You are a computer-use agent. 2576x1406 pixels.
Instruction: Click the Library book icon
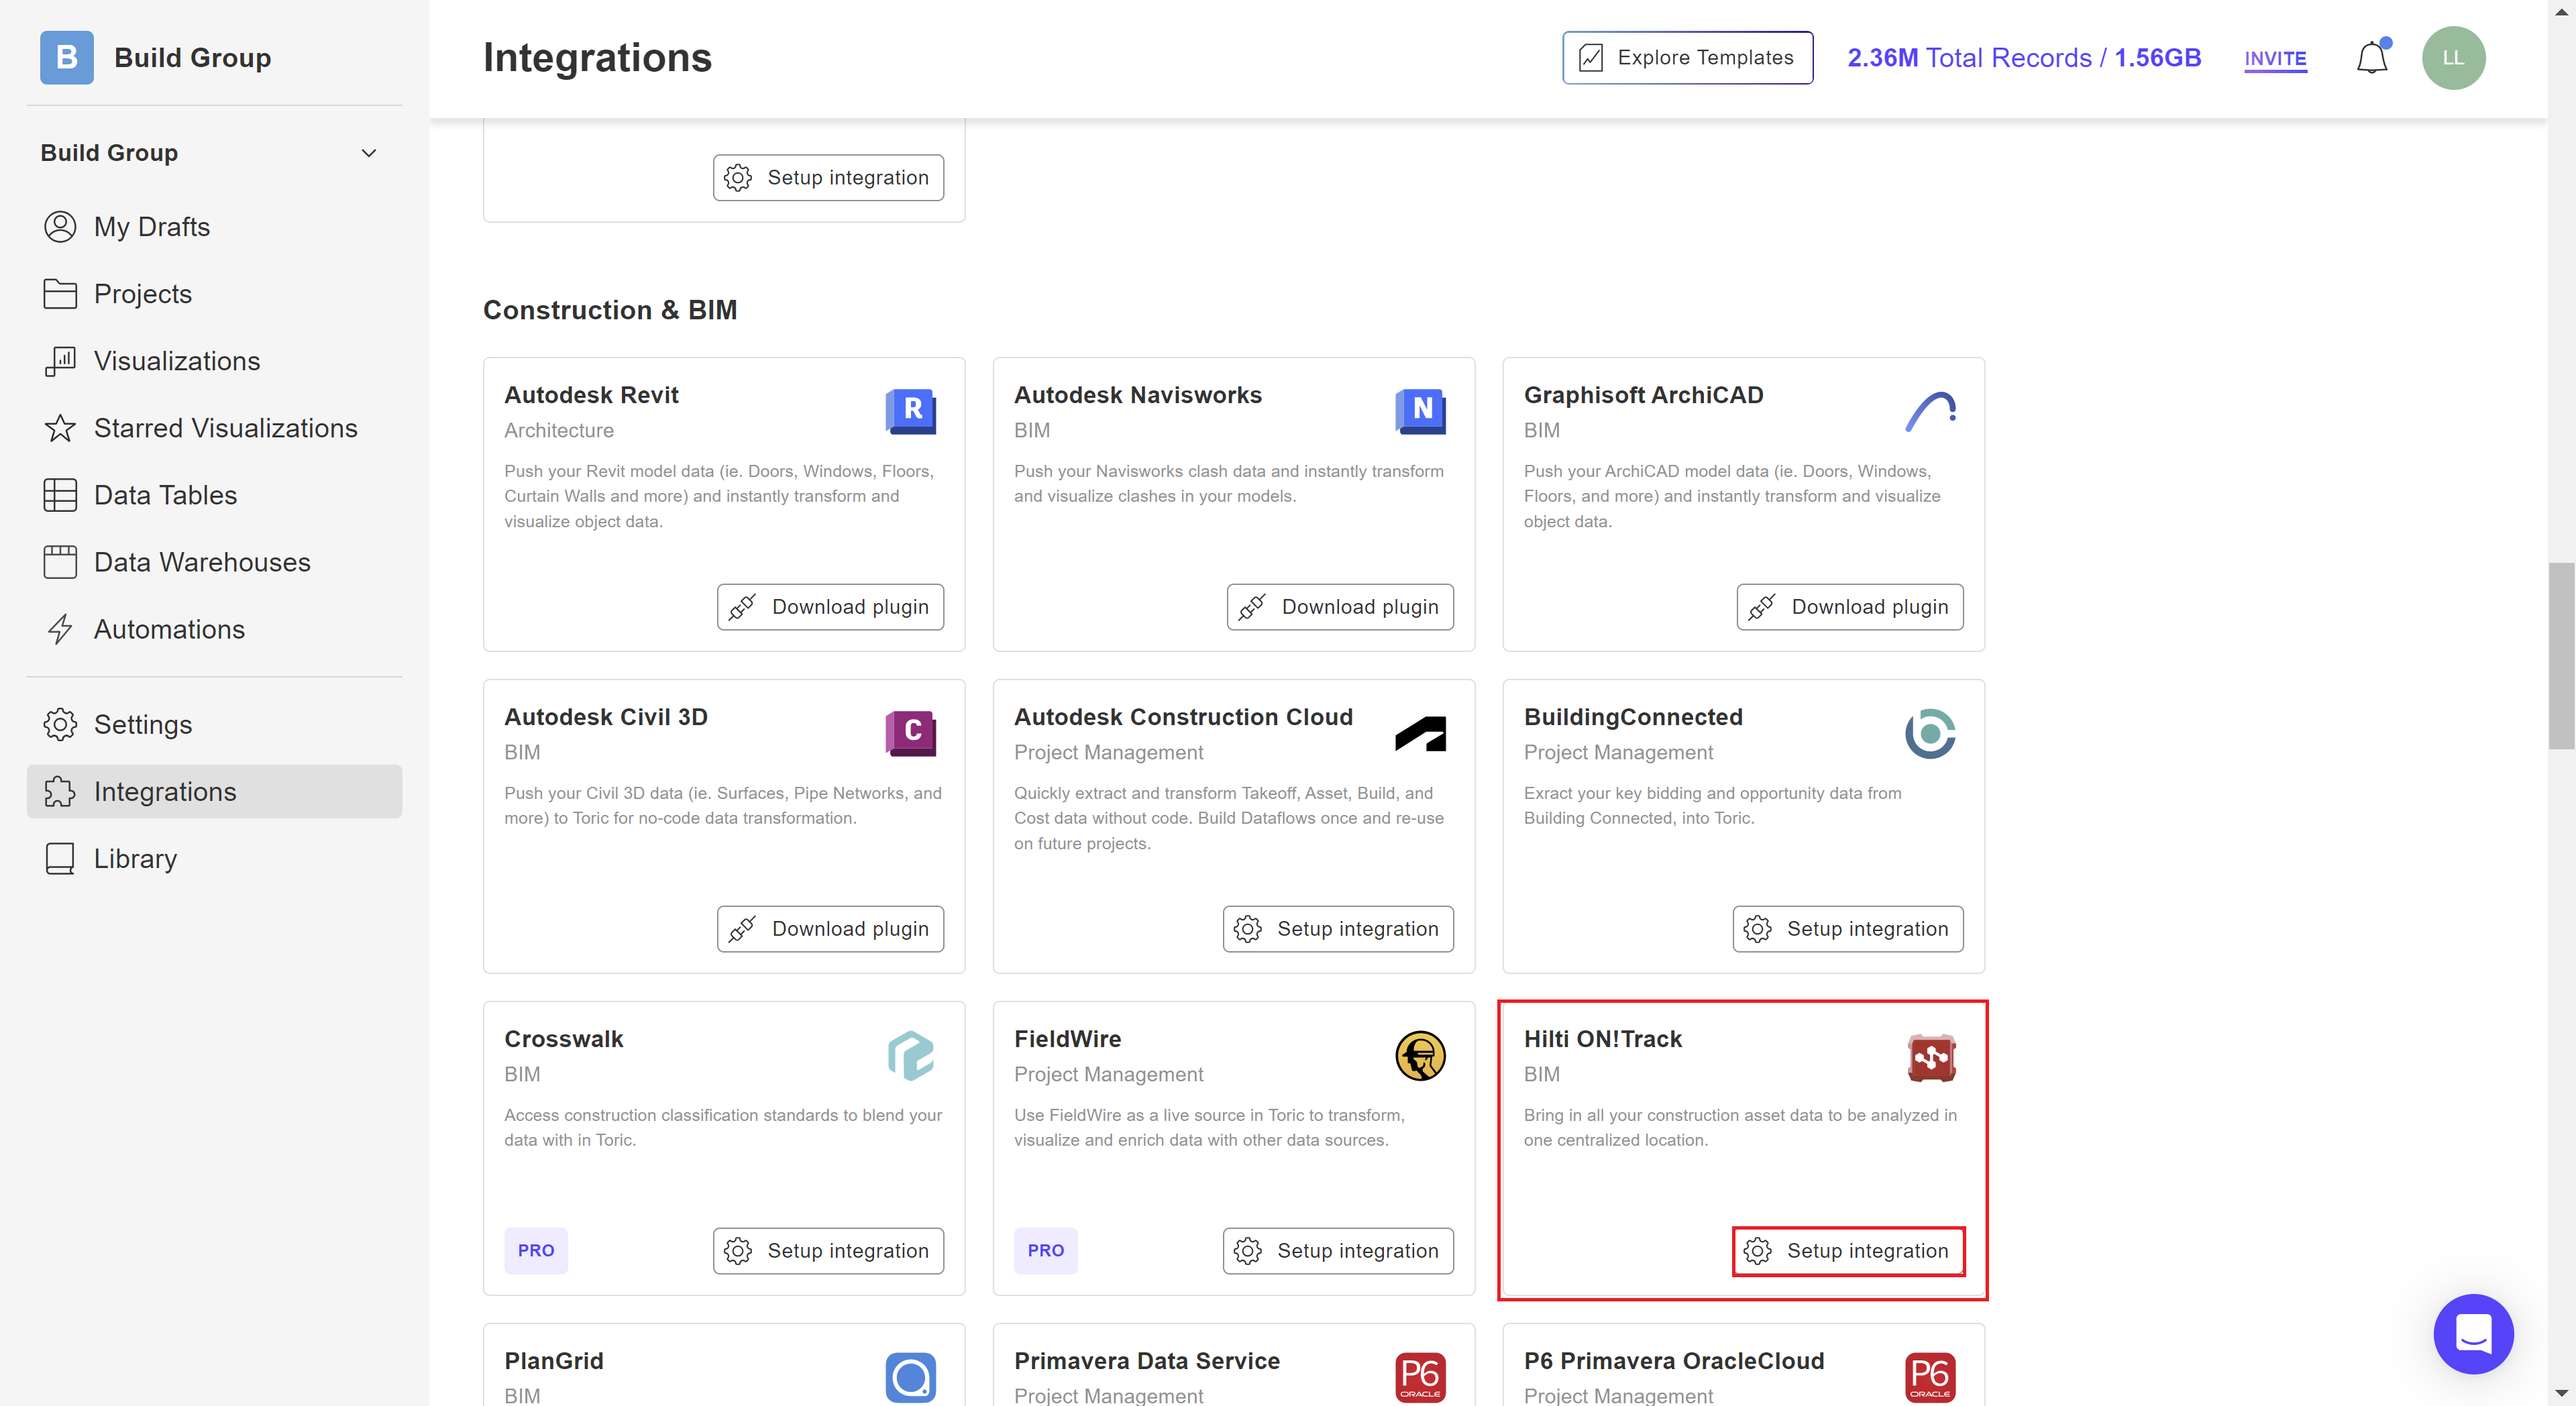60,858
